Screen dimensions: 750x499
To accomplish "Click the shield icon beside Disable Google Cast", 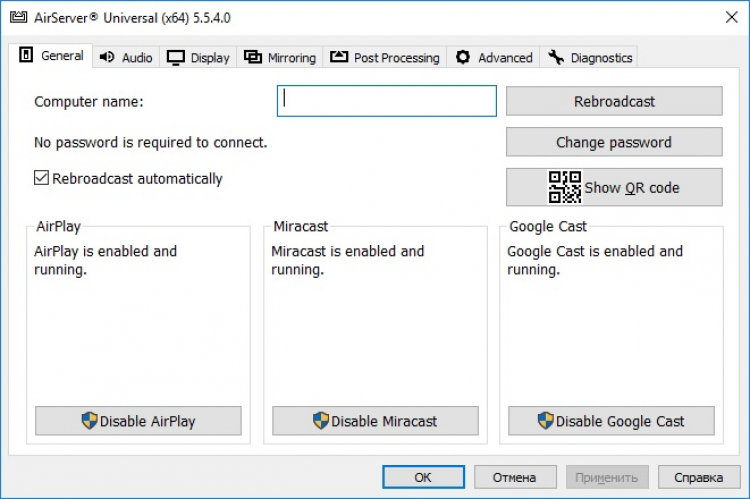I will [x=546, y=421].
